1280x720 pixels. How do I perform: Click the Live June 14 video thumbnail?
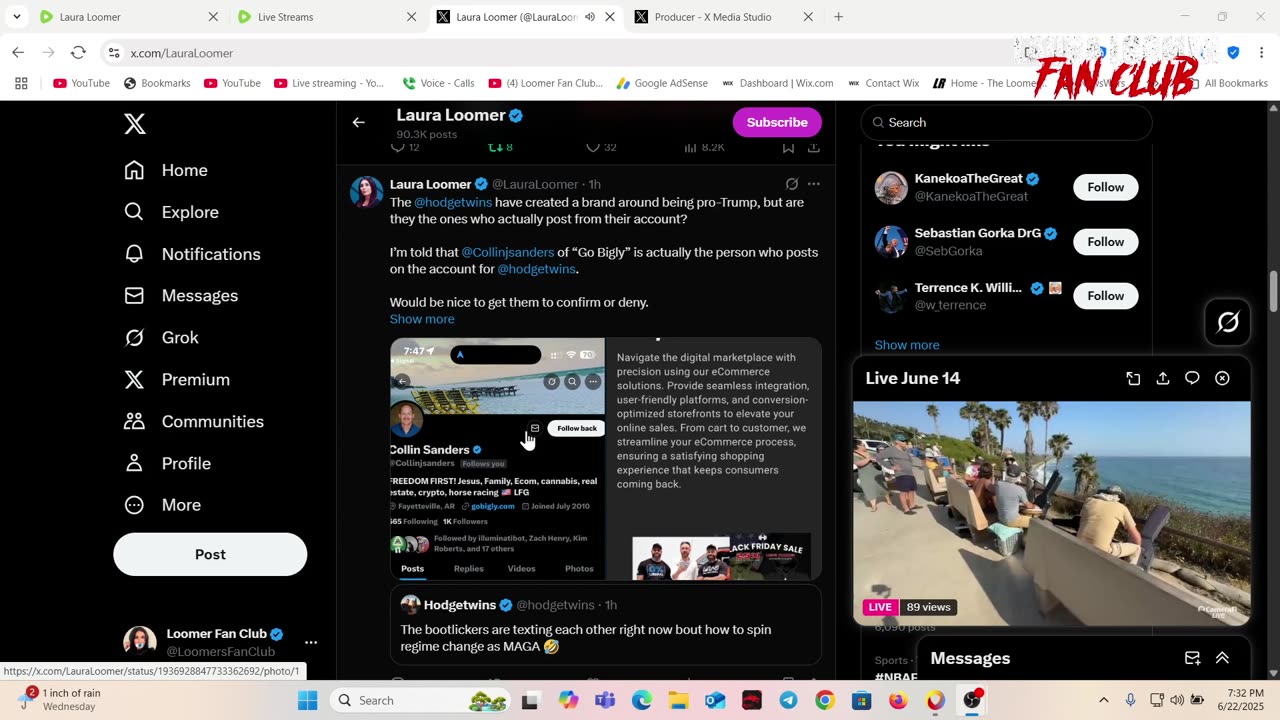coord(1052,513)
